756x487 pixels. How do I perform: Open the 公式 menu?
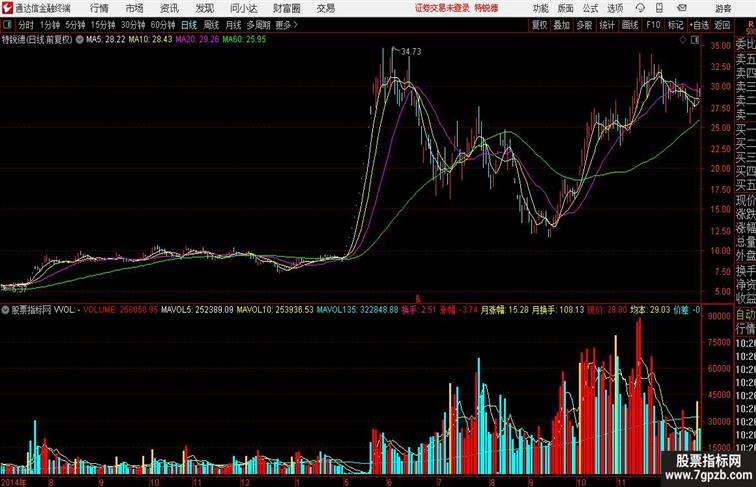click(x=590, y=8)
